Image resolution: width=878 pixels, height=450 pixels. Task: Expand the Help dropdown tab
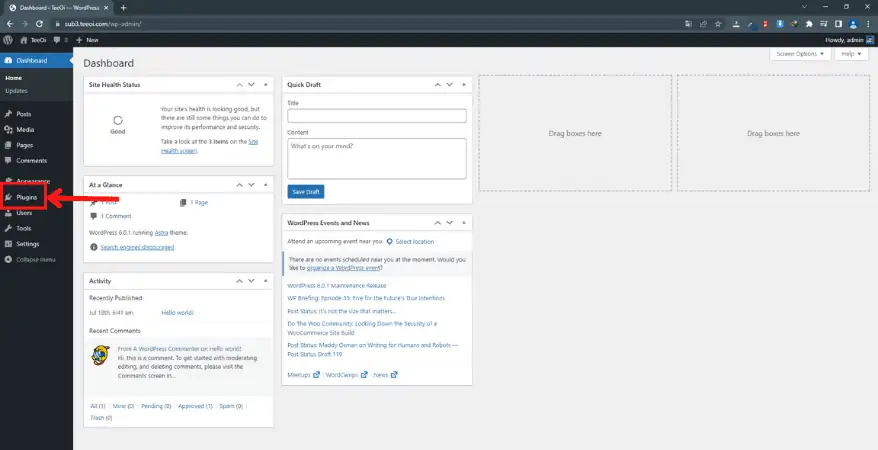[851, 54]
